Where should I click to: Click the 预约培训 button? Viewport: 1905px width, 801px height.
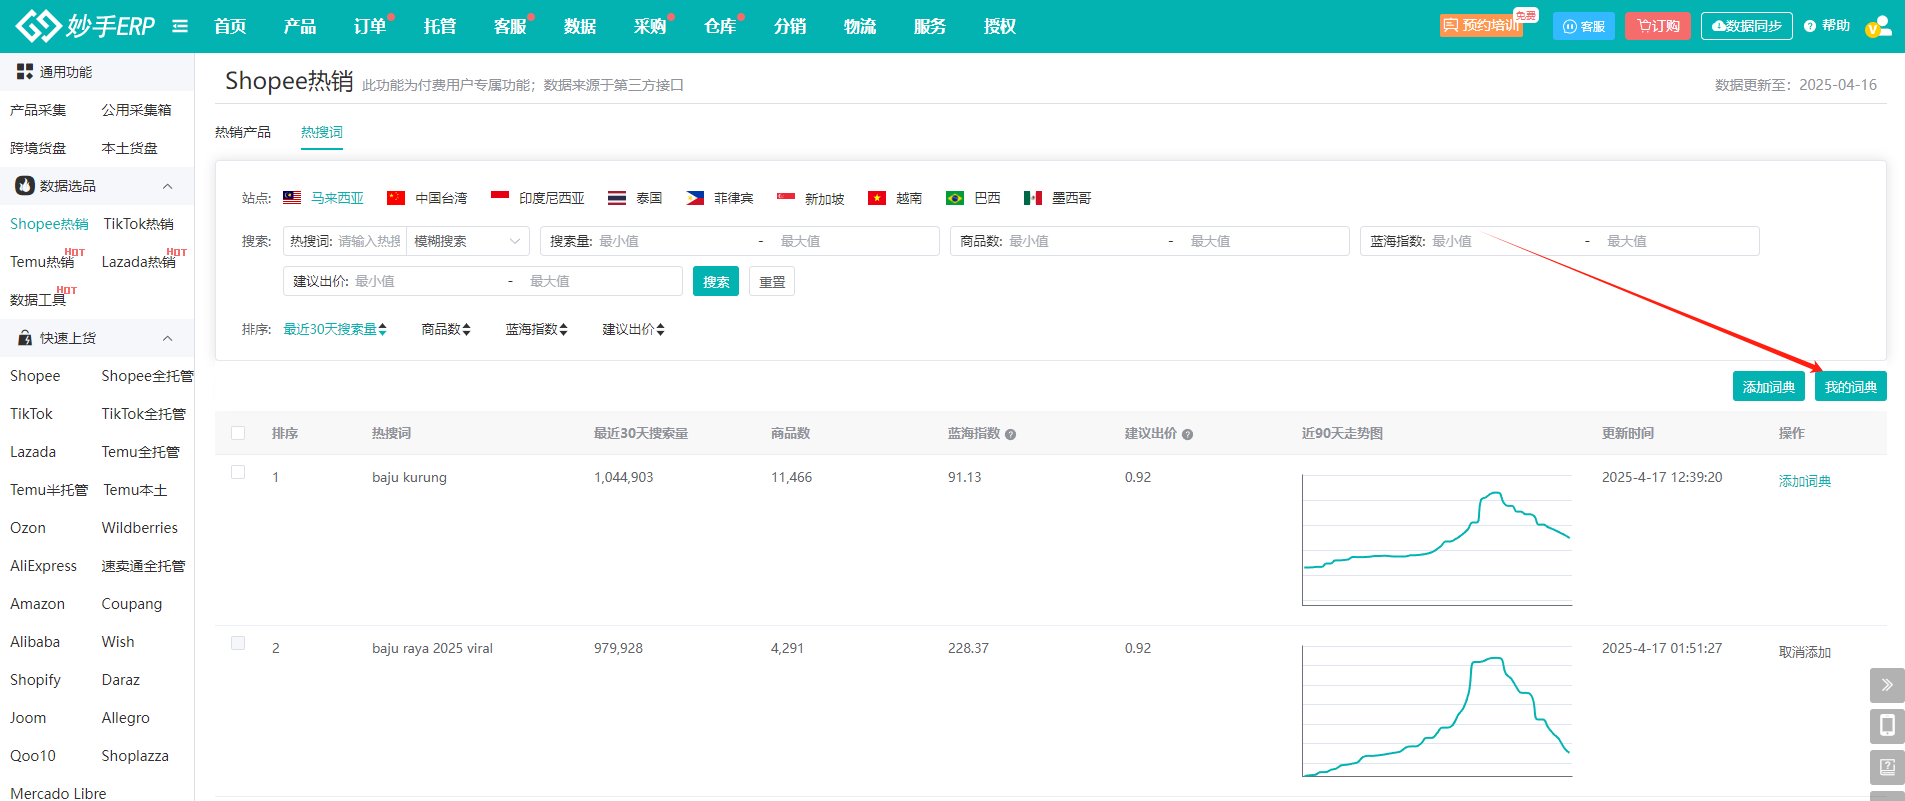[x=1481, y=25]
